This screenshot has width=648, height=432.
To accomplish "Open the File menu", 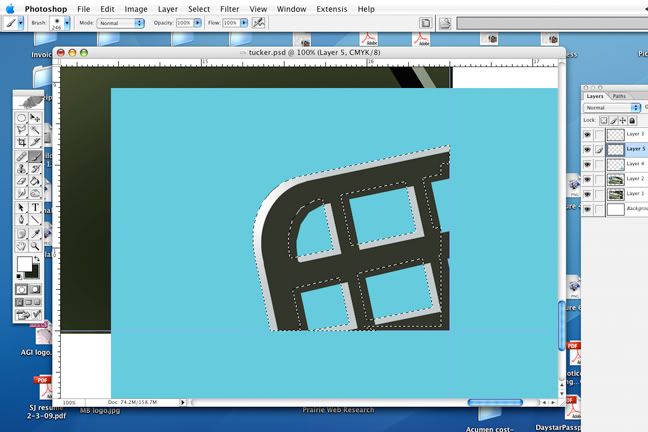I will tap(83, 9).
